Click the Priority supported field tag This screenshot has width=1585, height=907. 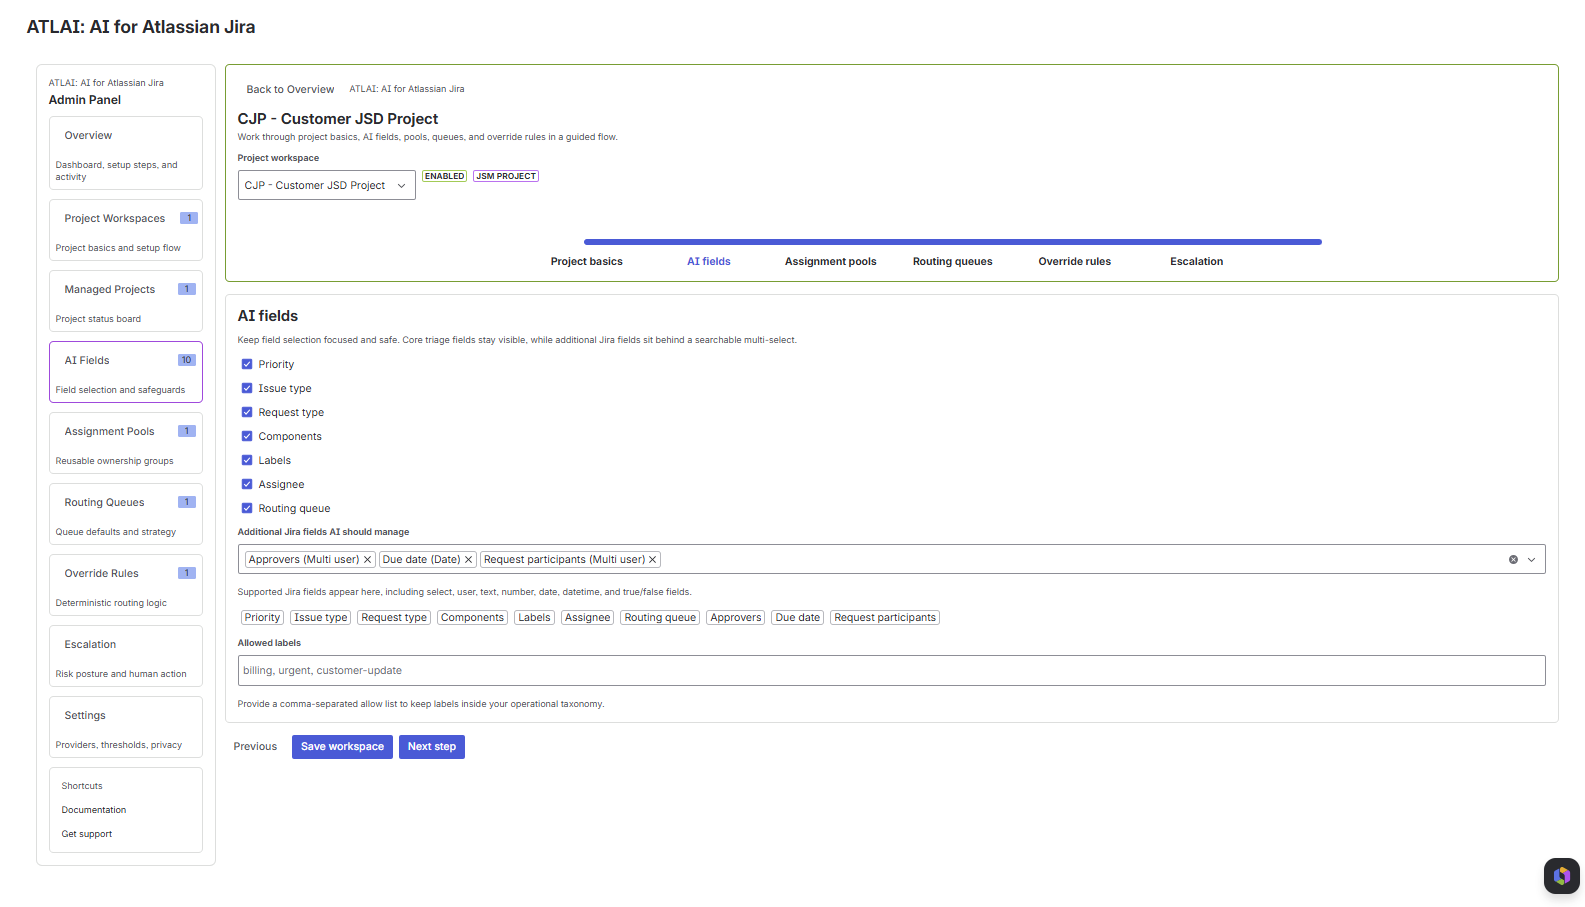point(263,618)
